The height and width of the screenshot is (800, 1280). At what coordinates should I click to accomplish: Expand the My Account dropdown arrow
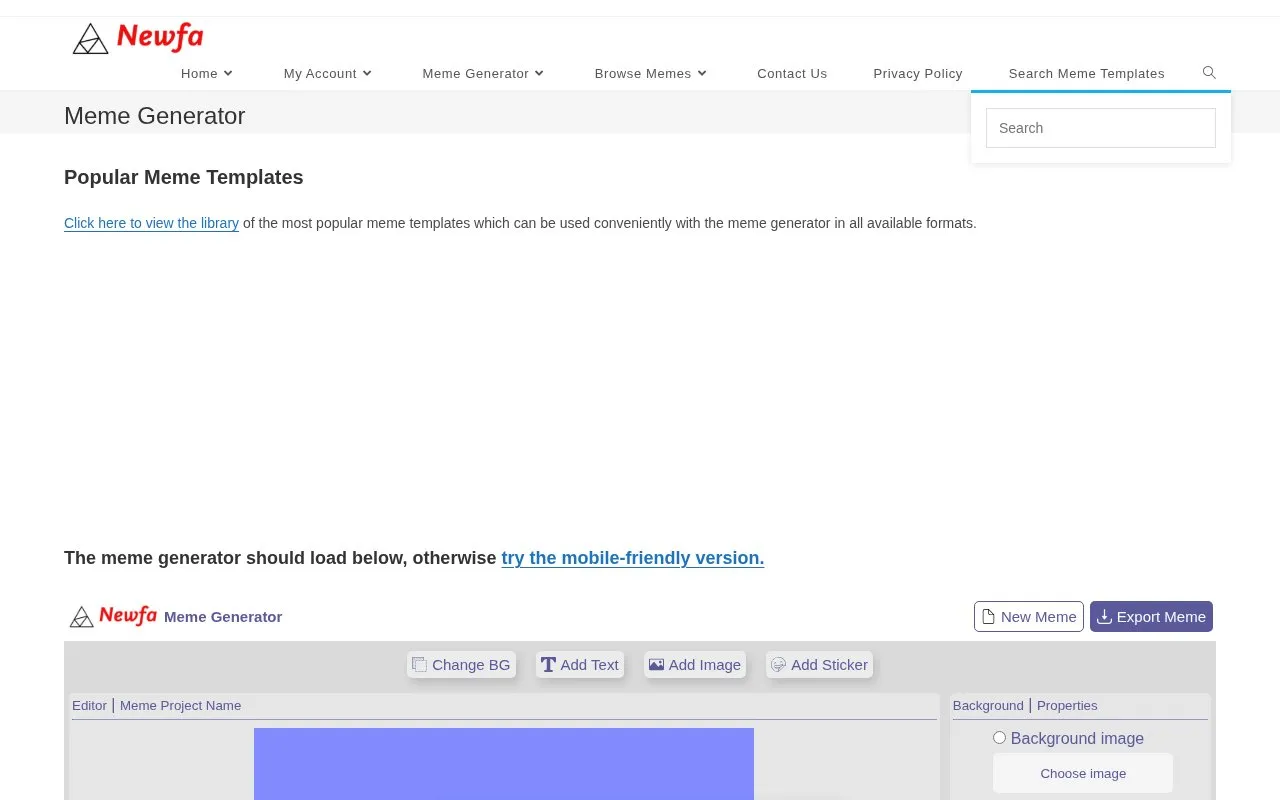click(367, 73)
